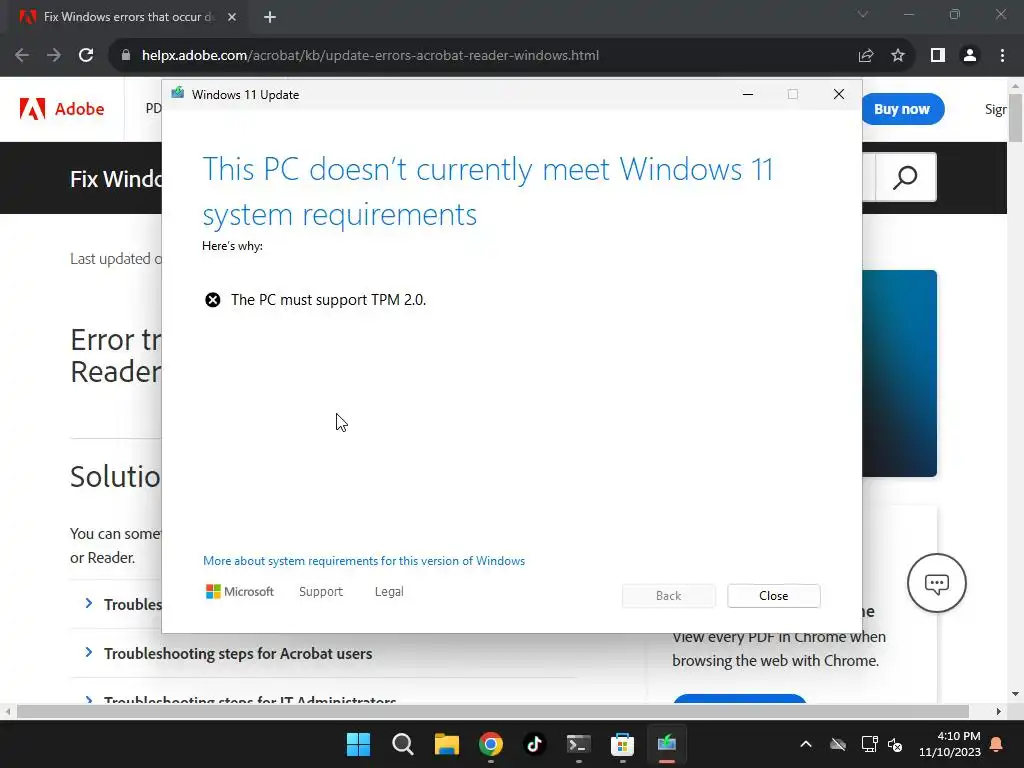Open the Support link in update dialog

(321, 592)
